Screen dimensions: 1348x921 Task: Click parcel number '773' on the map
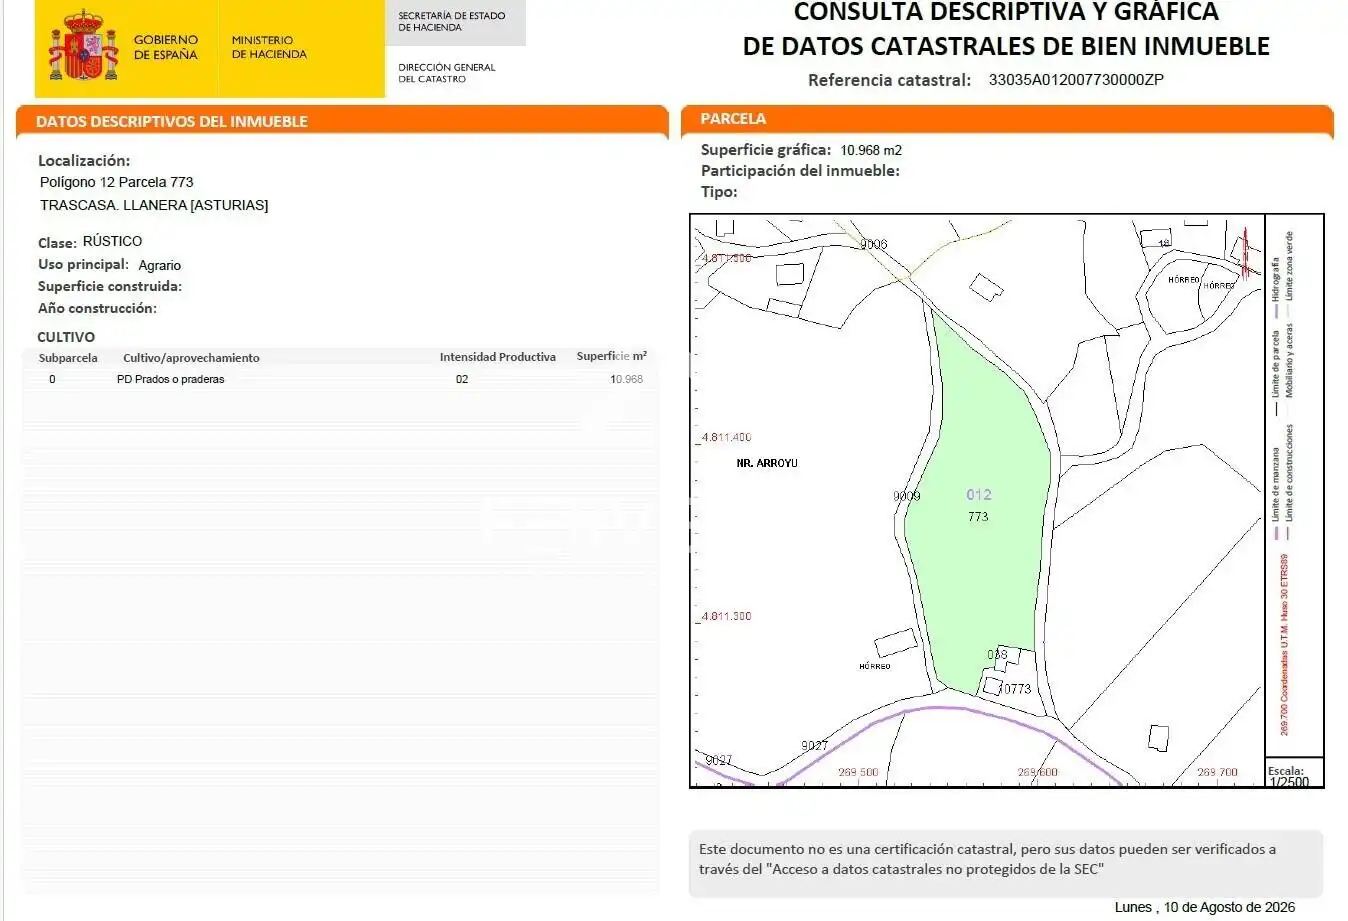(x=978, y=517)
